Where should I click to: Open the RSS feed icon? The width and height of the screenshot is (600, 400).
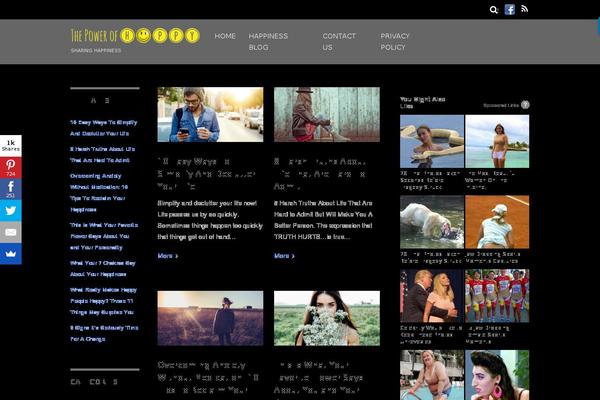click(524, 9)
